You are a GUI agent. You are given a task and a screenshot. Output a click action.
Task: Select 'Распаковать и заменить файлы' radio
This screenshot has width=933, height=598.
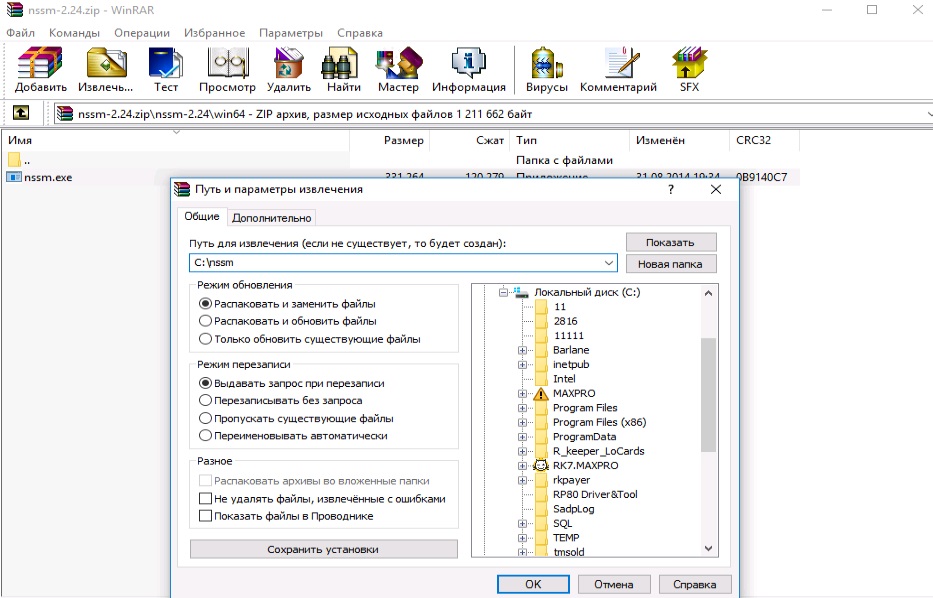[205, 303]
